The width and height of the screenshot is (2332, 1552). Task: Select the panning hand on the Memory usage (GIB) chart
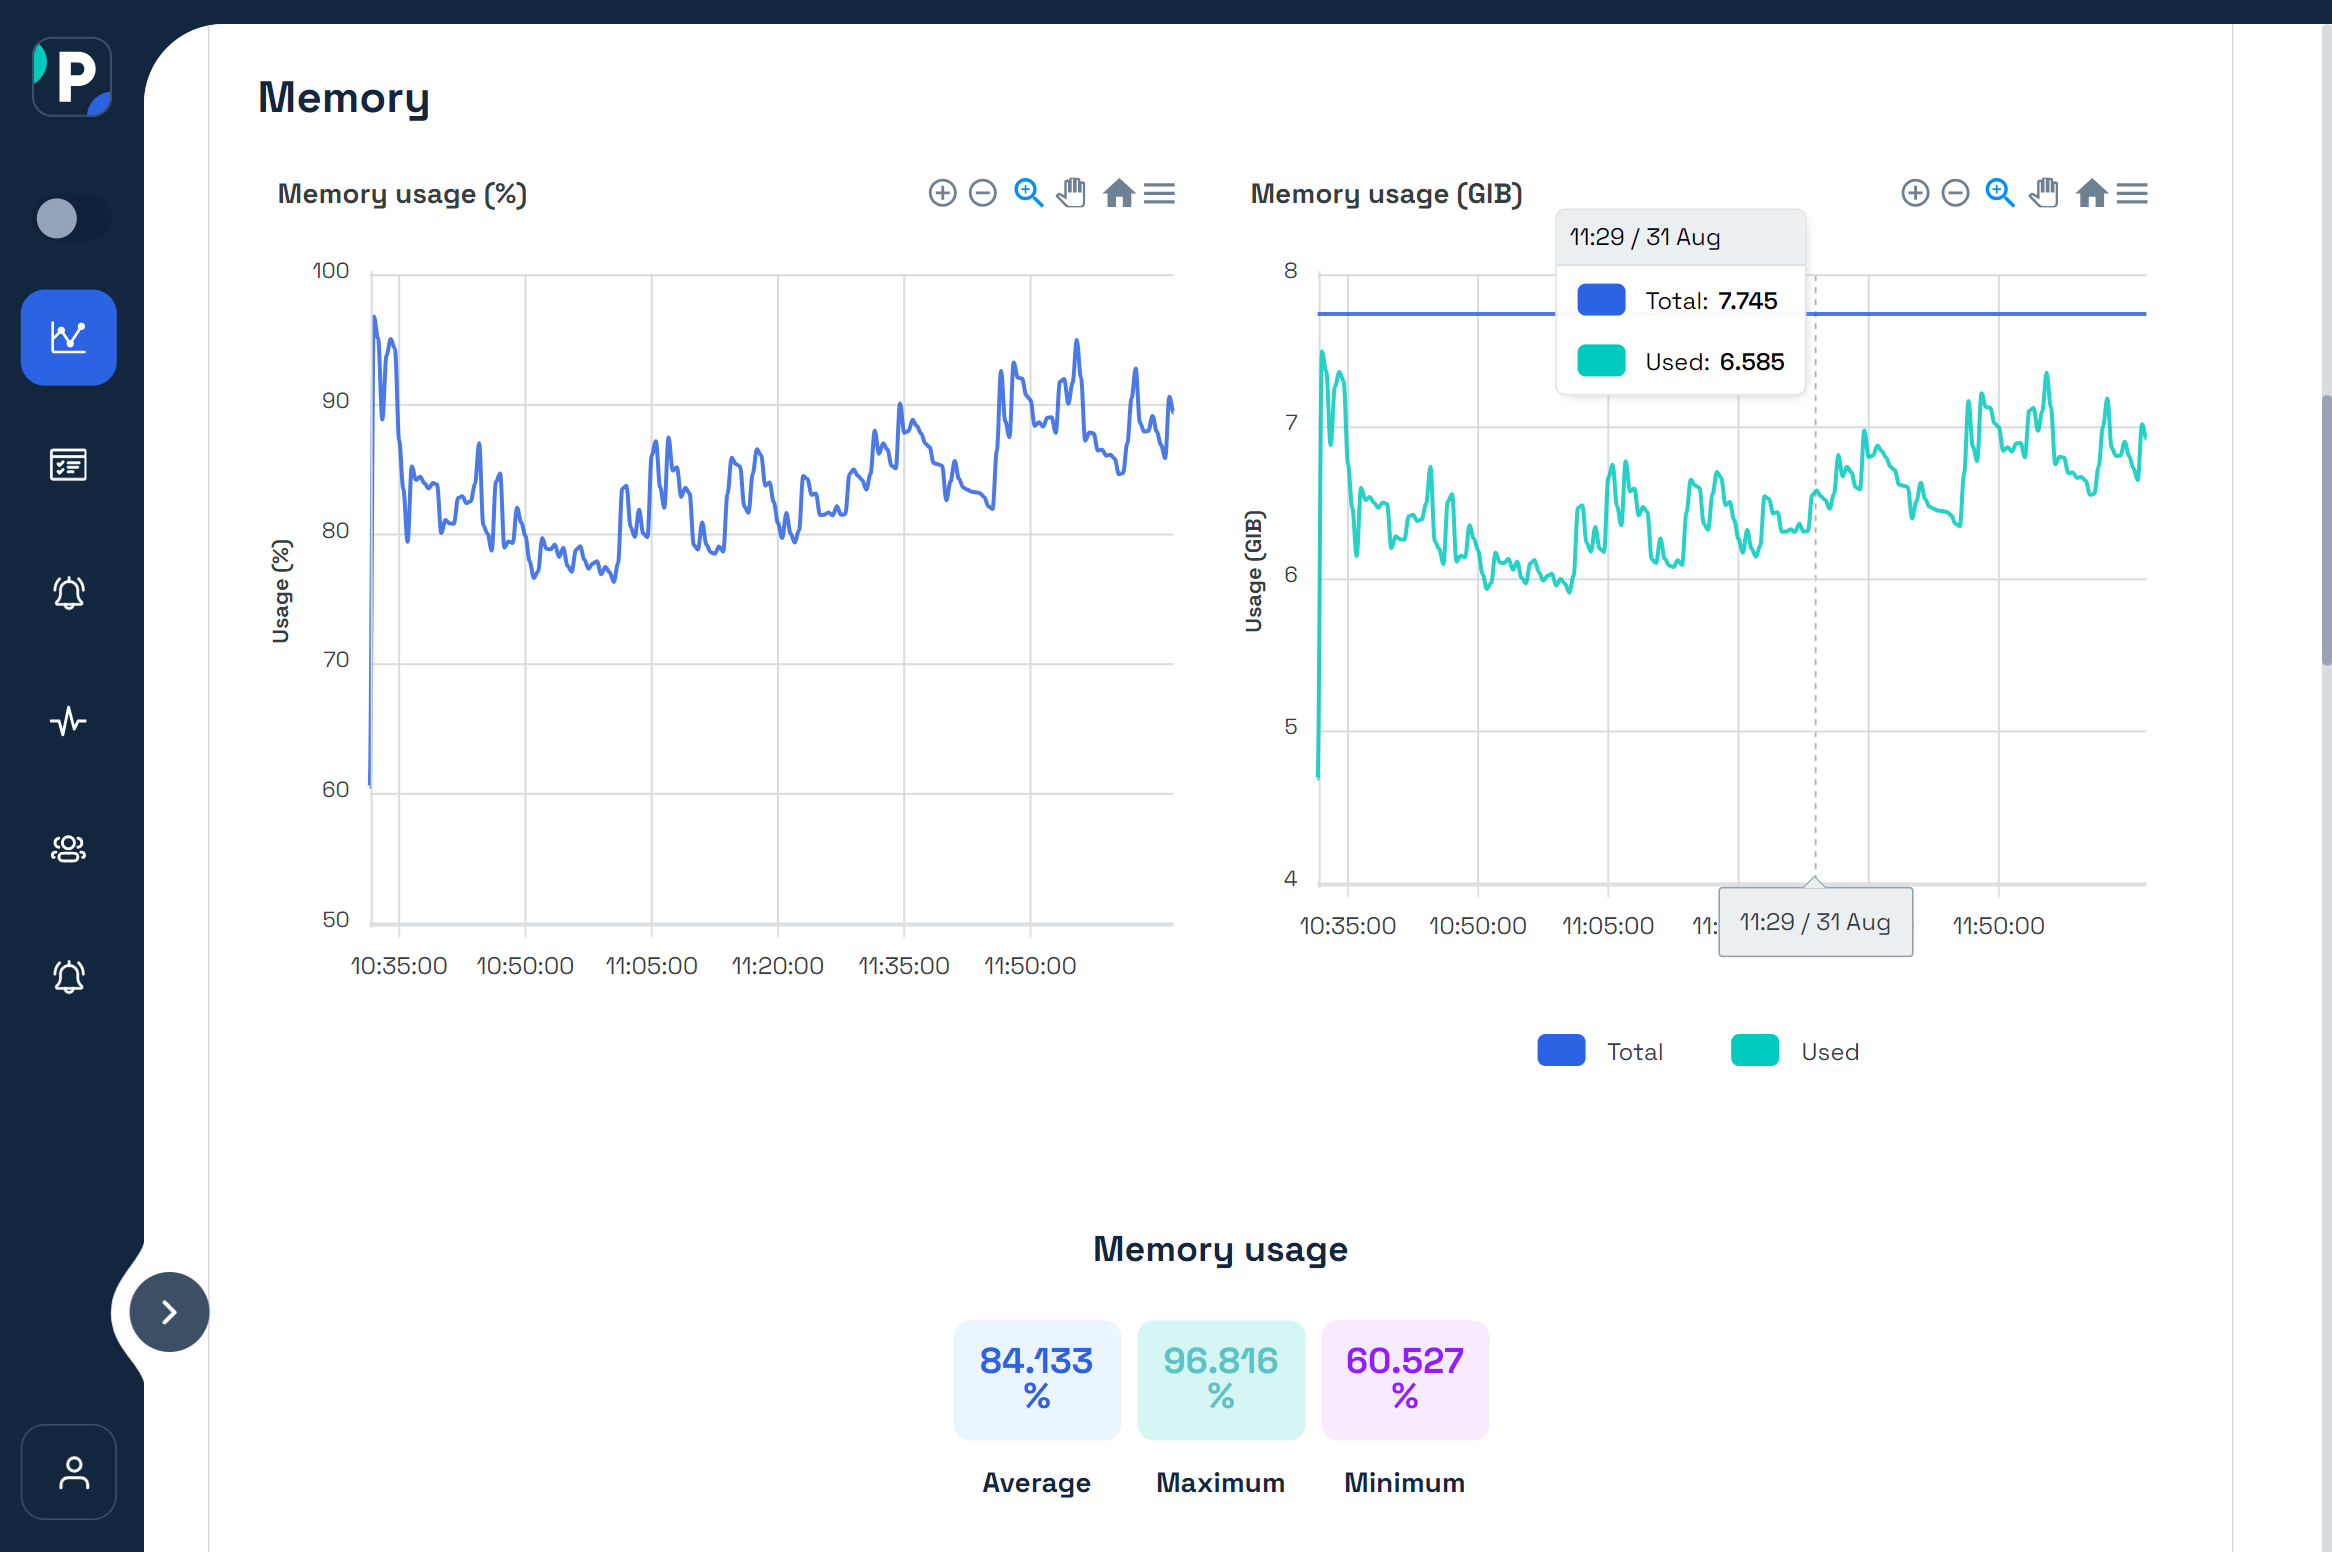pos(2044,193)
